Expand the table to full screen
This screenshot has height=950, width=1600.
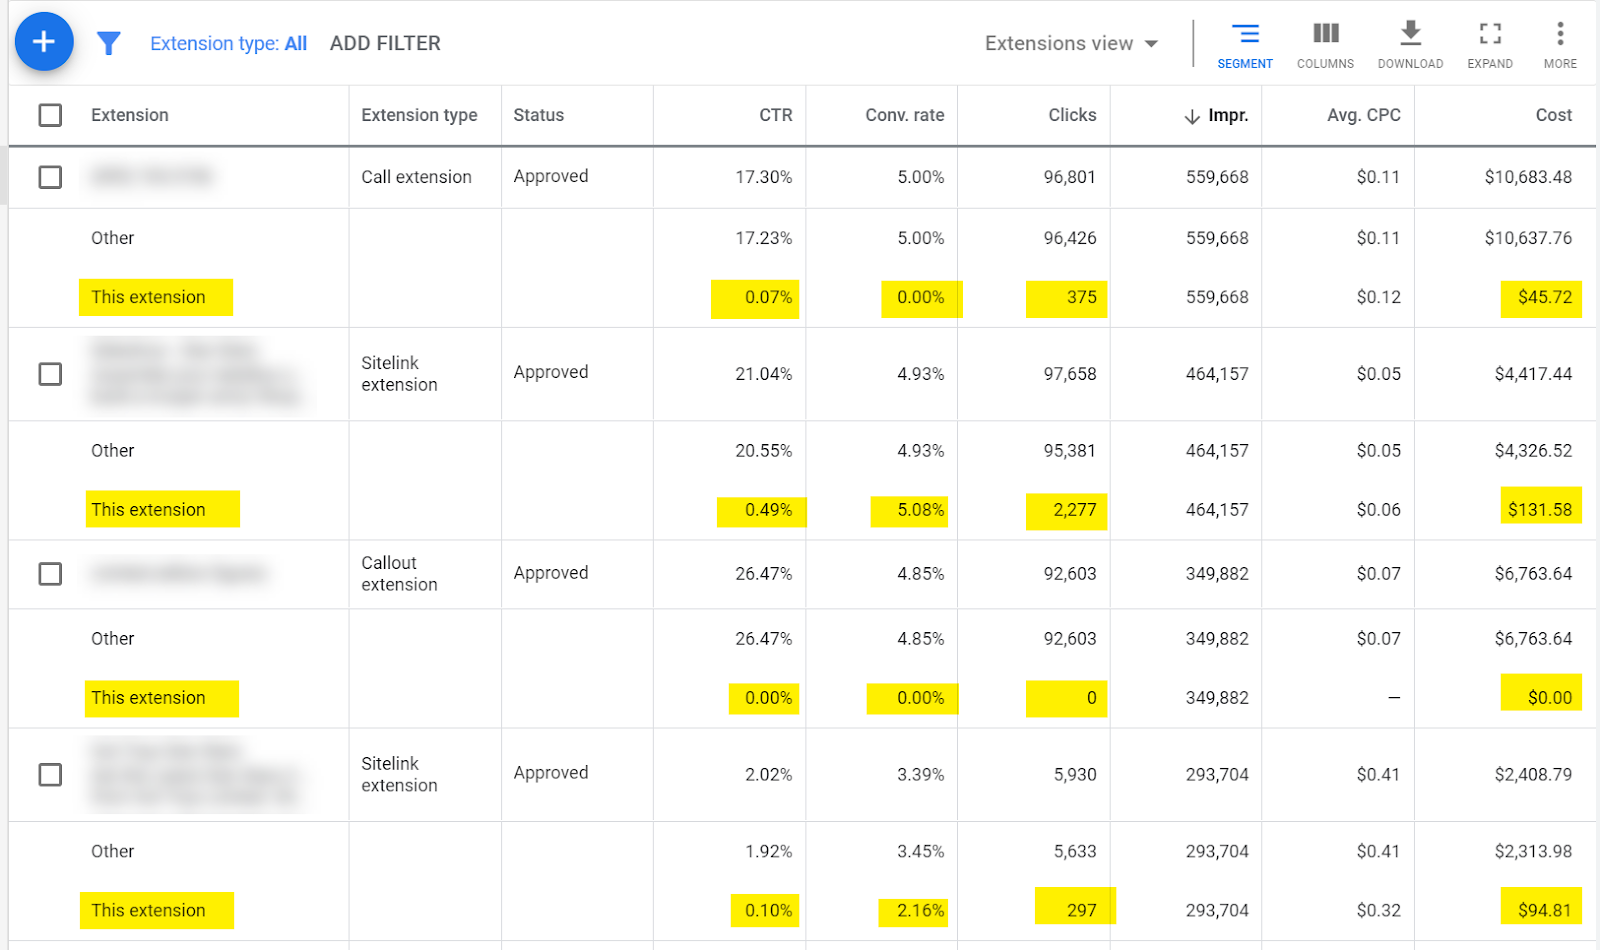tap(1490, 44)
